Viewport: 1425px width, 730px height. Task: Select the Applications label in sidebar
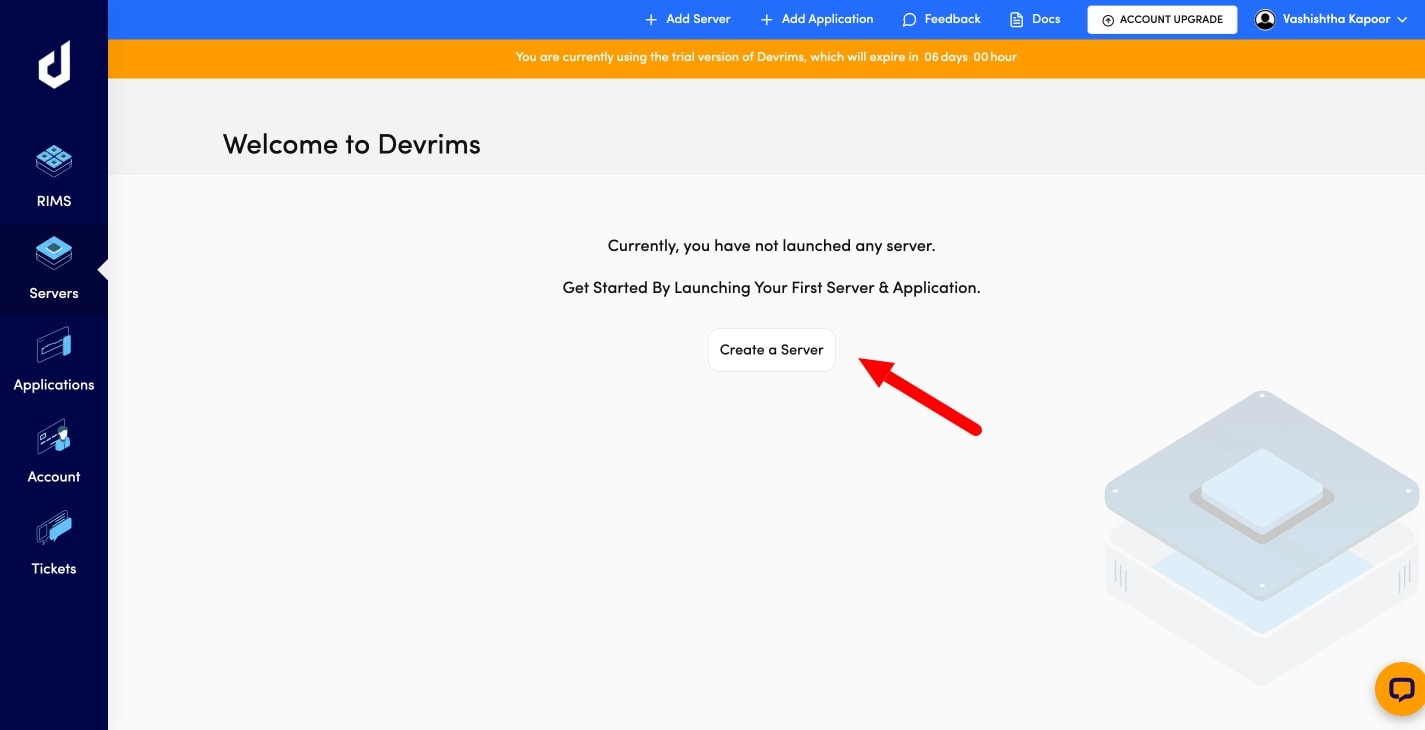coord(54,385)
